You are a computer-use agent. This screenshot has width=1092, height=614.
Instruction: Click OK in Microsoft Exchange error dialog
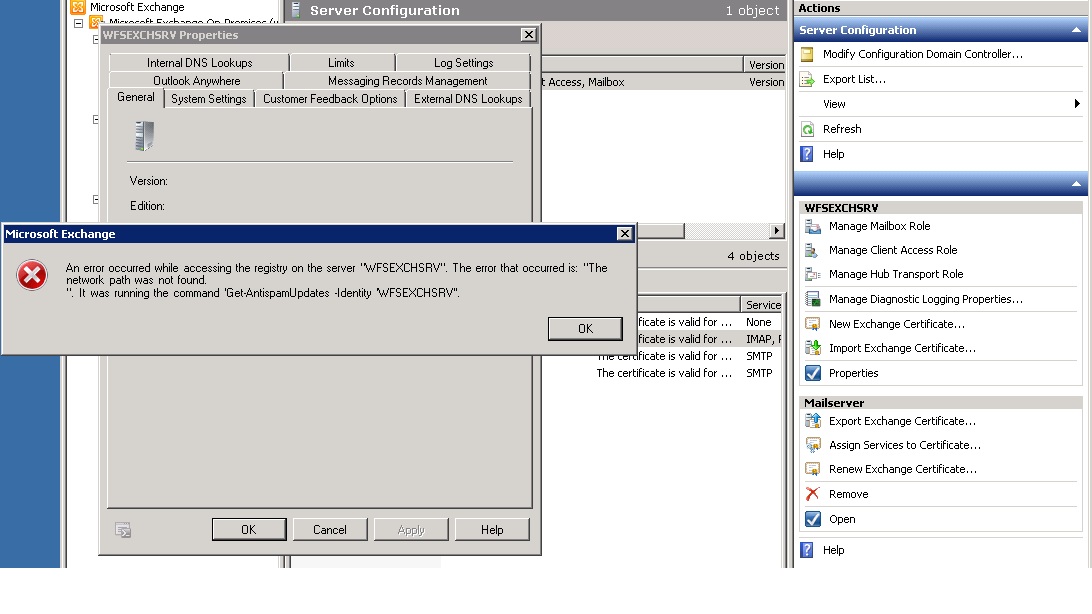(x=585, y=329)
